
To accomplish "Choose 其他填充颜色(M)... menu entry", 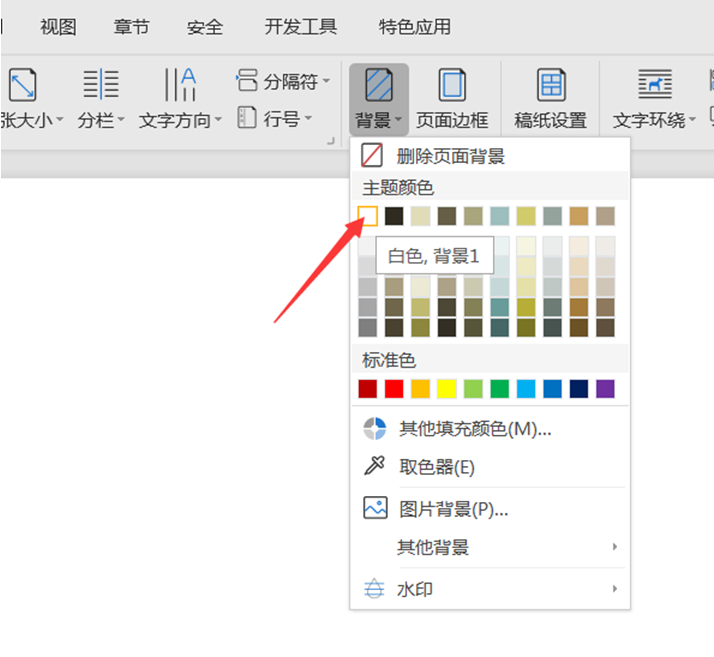I will pyautogui.click(x=490, y=428).
